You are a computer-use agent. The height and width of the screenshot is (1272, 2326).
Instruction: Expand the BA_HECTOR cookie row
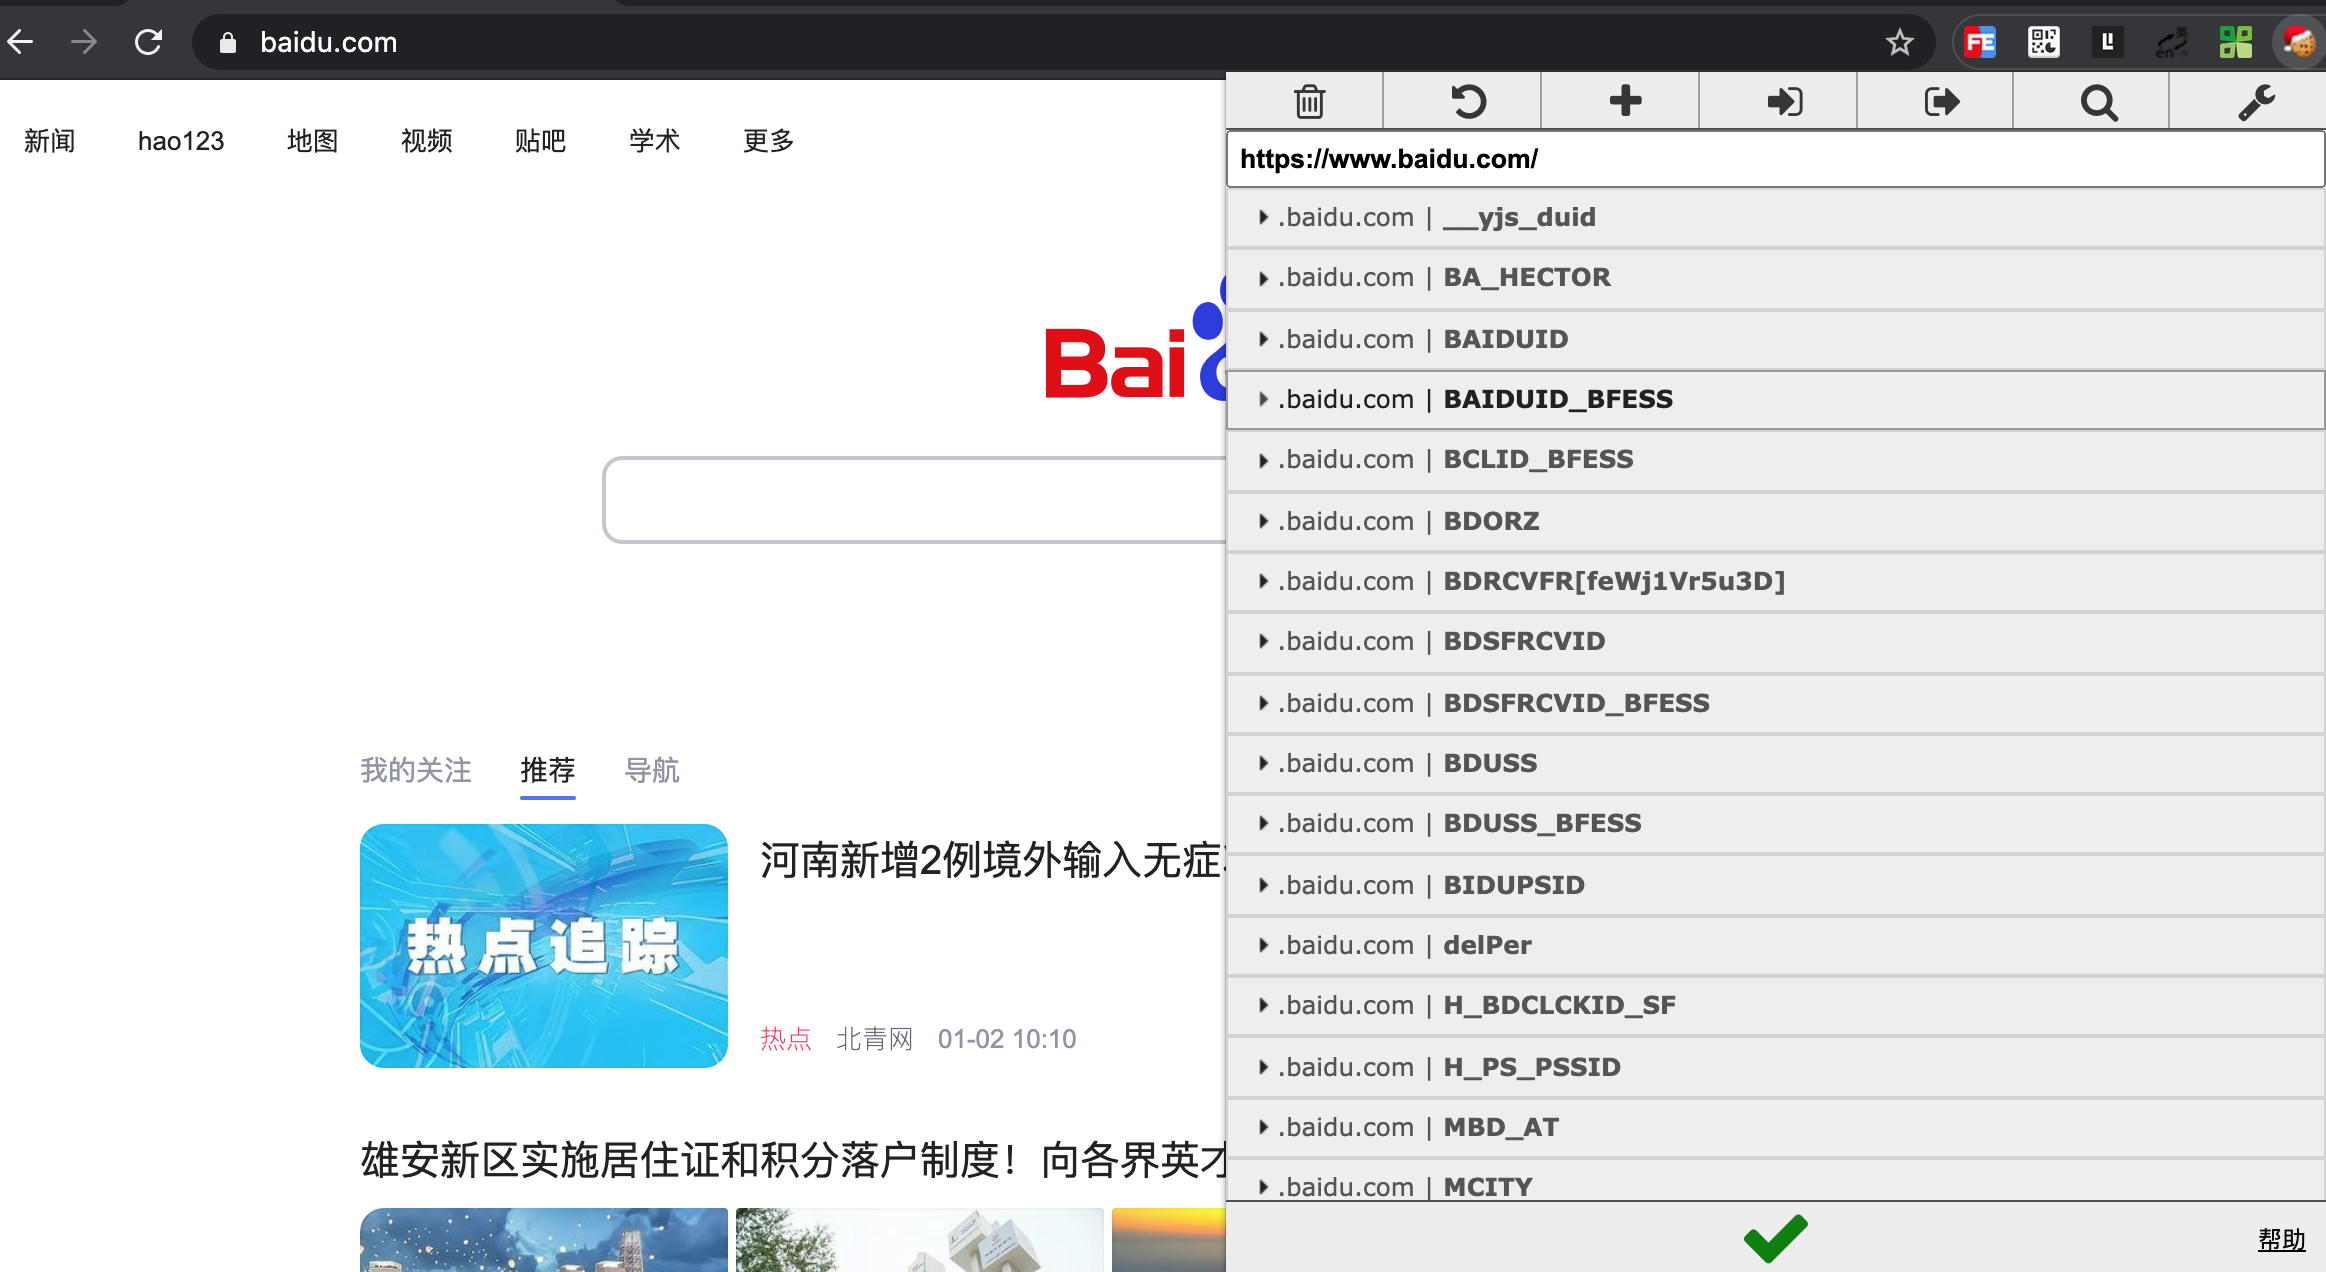point(1775,277)
